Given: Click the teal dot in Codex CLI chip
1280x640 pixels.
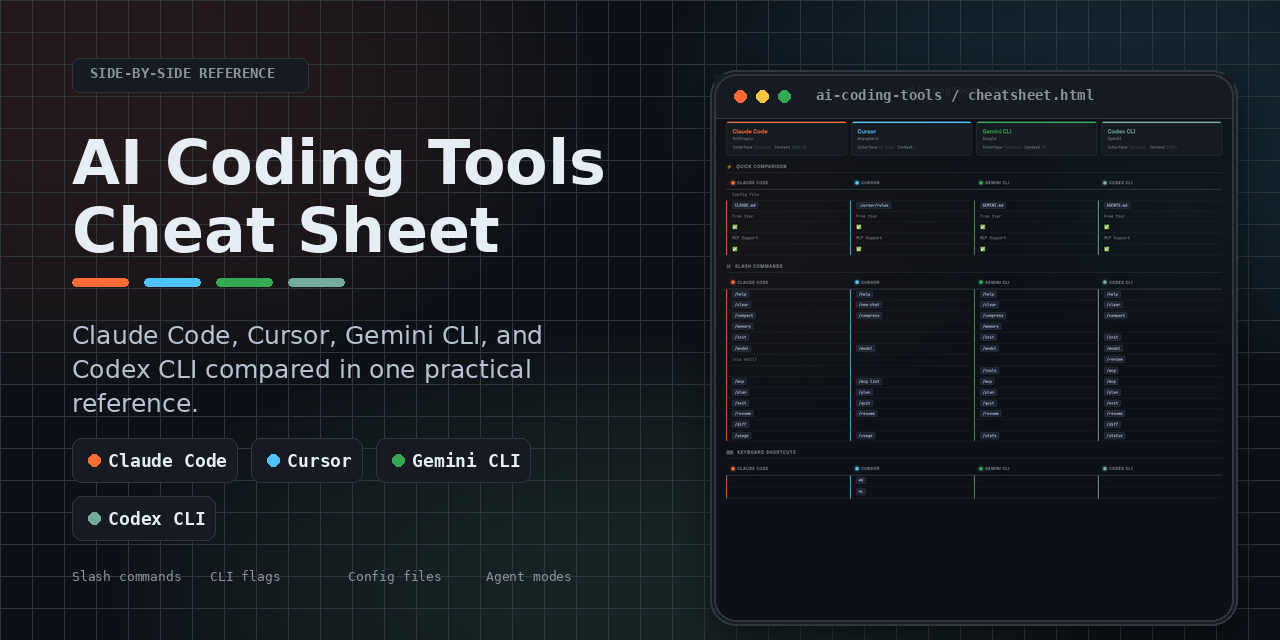Looking at the screenshot, I should click(94, 519).
